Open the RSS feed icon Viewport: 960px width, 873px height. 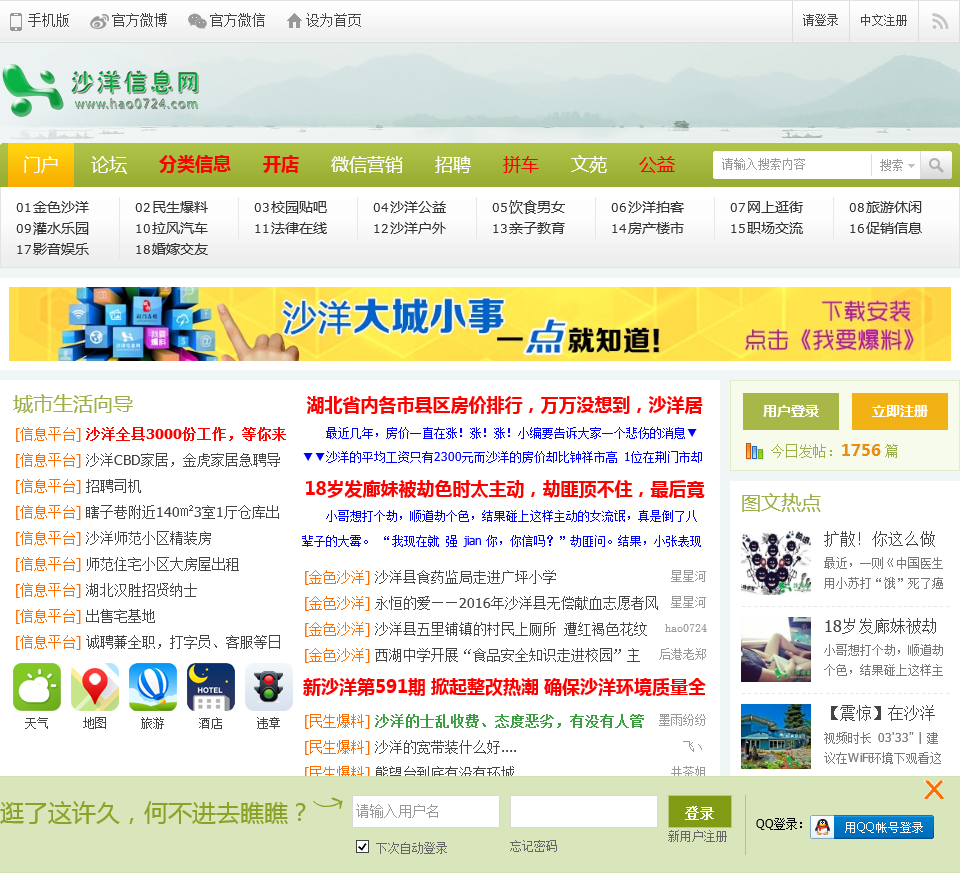point(939,21)
